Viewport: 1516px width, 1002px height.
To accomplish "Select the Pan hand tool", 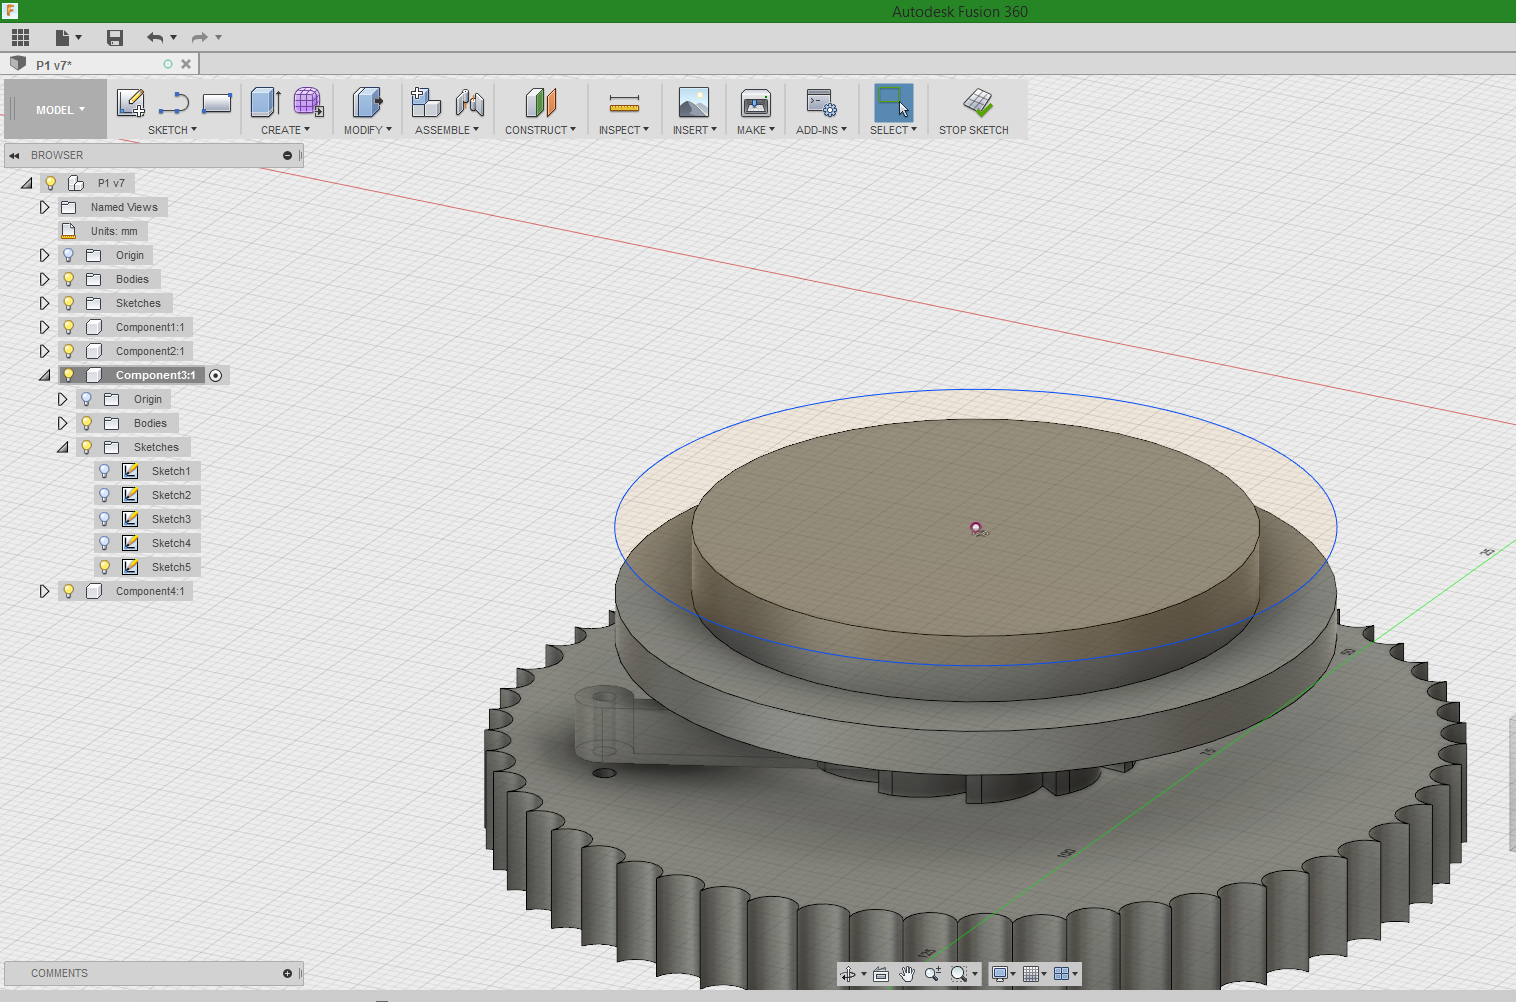I will (x=907, y=974).
